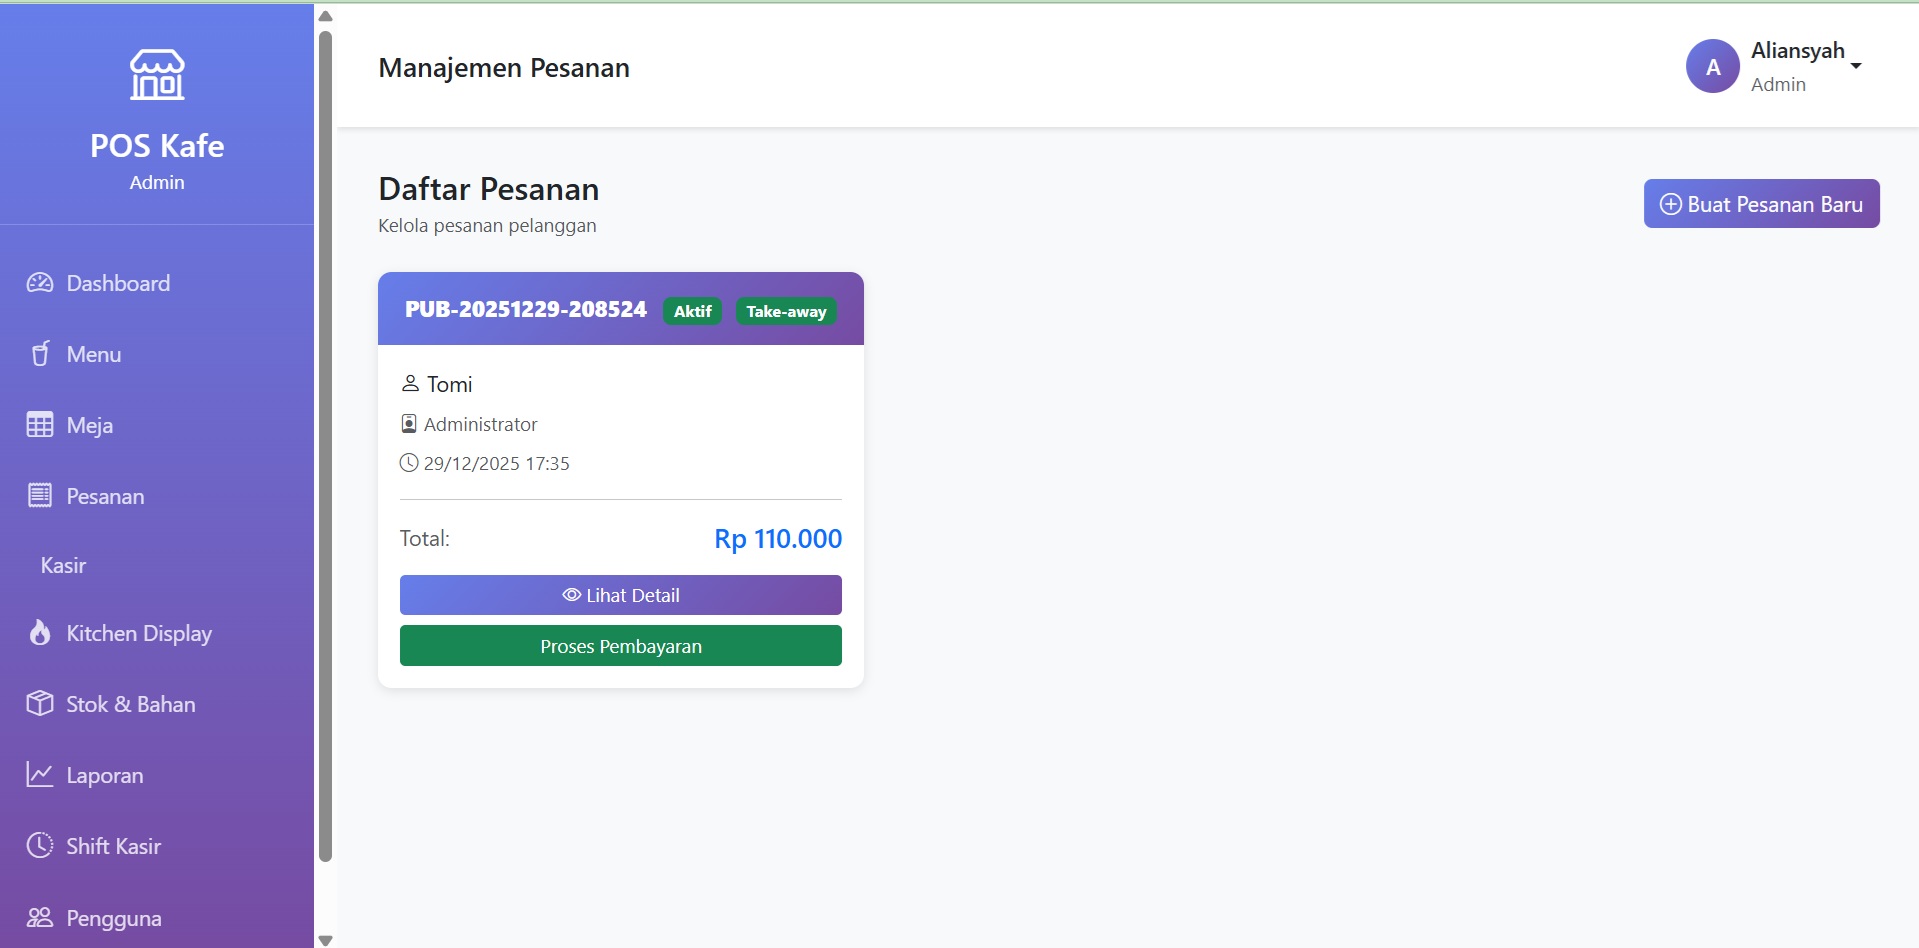Viewport: 1919px width, 948px height.
Task: Go to the Laporan menu item
Action: [104, 776]
